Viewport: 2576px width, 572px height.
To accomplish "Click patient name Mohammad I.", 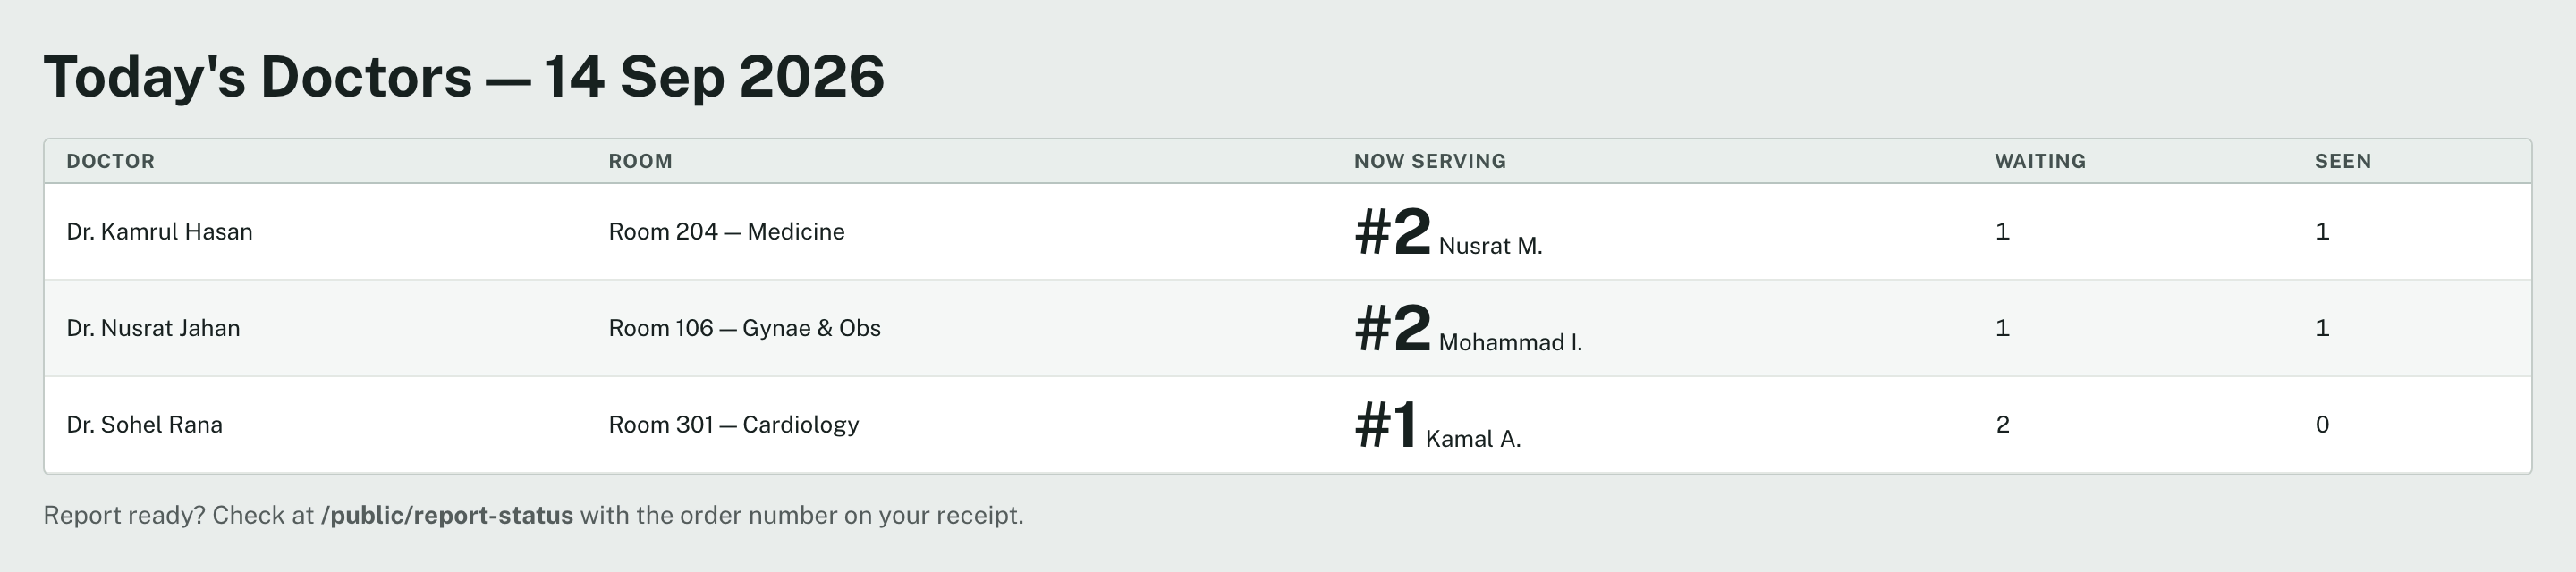I will coord(1510,343).
